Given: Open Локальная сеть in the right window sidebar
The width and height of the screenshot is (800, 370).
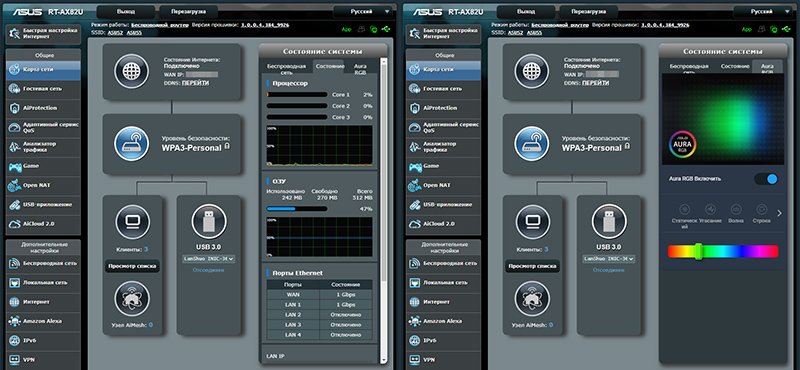Looking at the screenshot, I should tap(443, 283).
